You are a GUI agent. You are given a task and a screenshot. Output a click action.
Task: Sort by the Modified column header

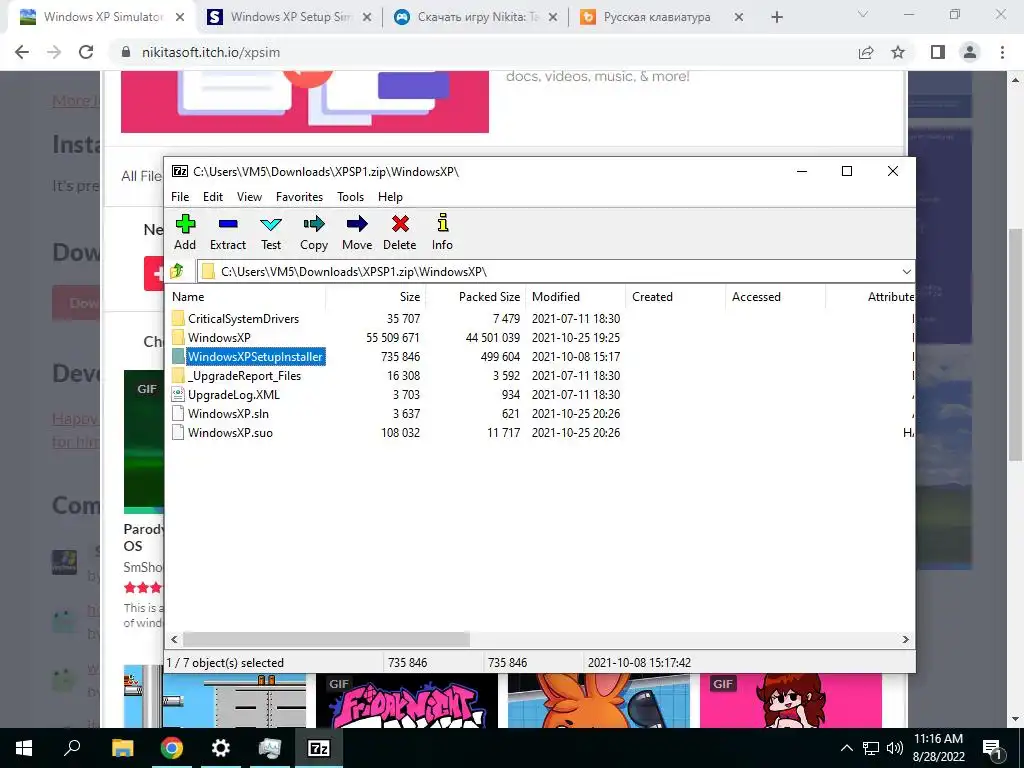point(575,296)
